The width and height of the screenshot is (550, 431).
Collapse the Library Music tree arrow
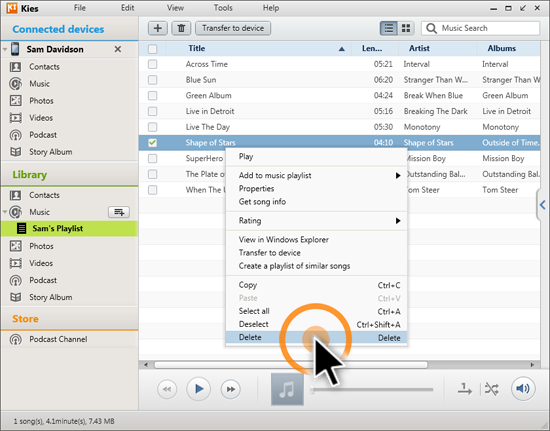[5, 212]
